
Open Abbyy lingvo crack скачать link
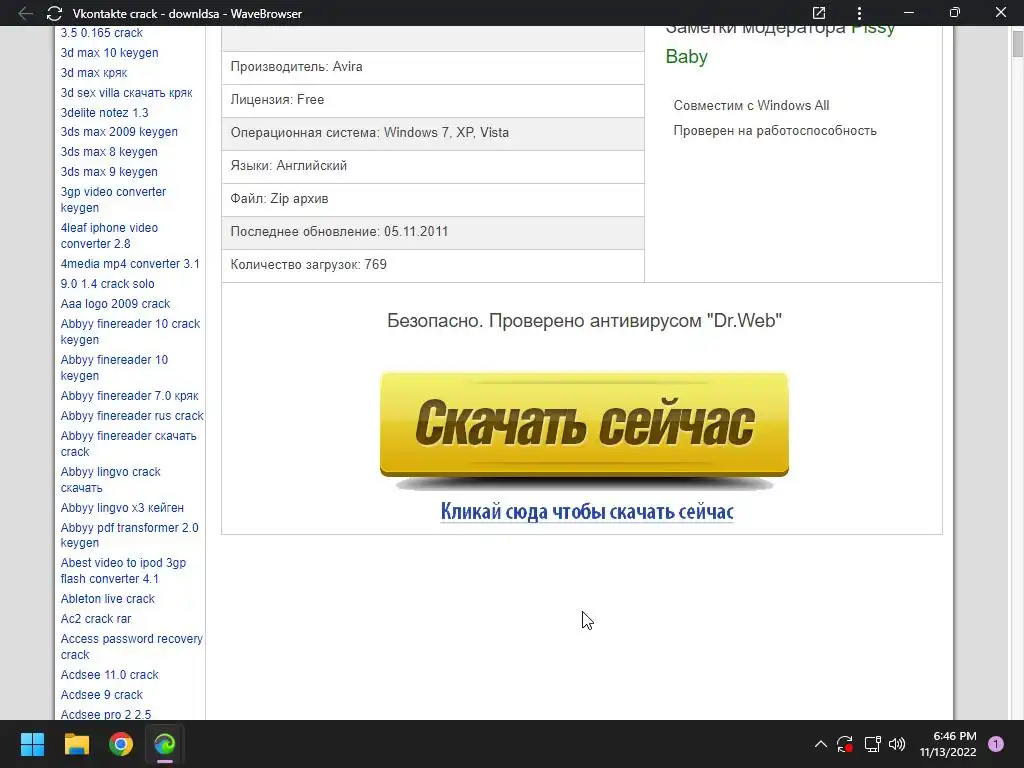click(x=110, y=480)
